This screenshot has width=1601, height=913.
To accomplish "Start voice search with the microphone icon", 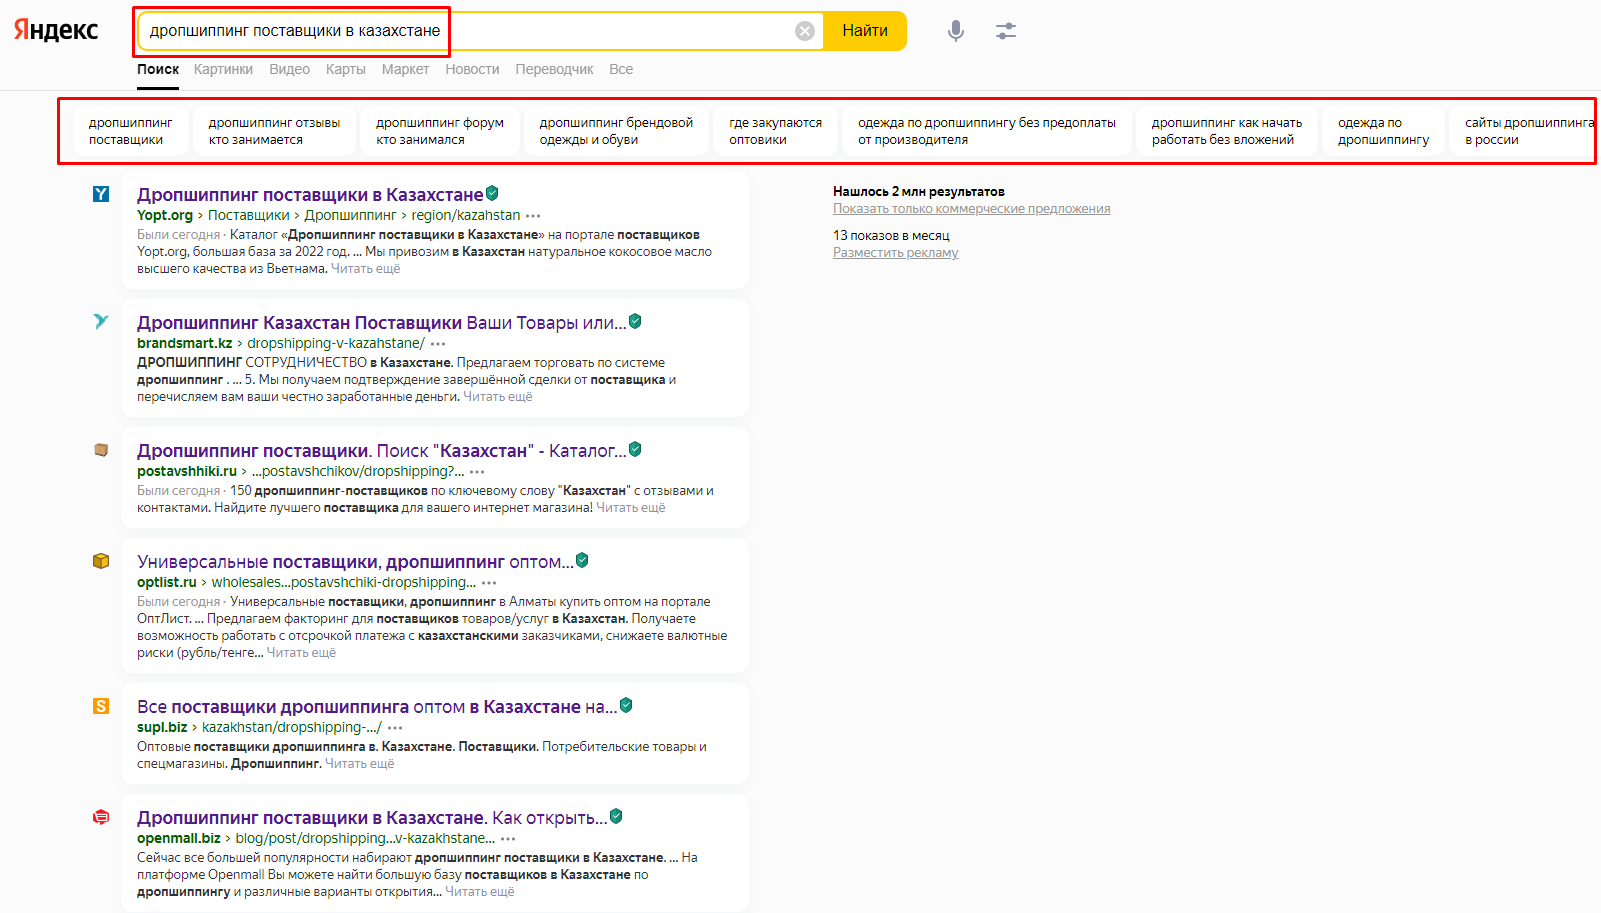I will [x=956, y=31].
